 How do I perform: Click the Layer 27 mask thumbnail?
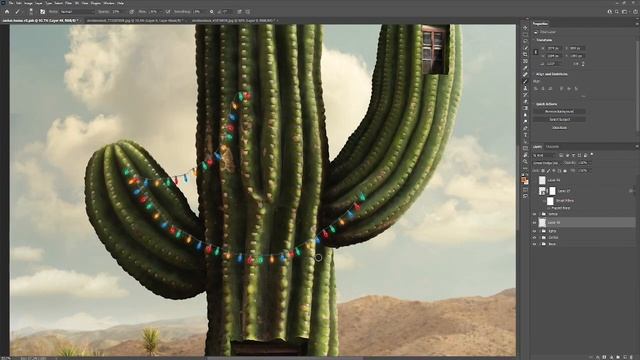(x=552, y=191)
